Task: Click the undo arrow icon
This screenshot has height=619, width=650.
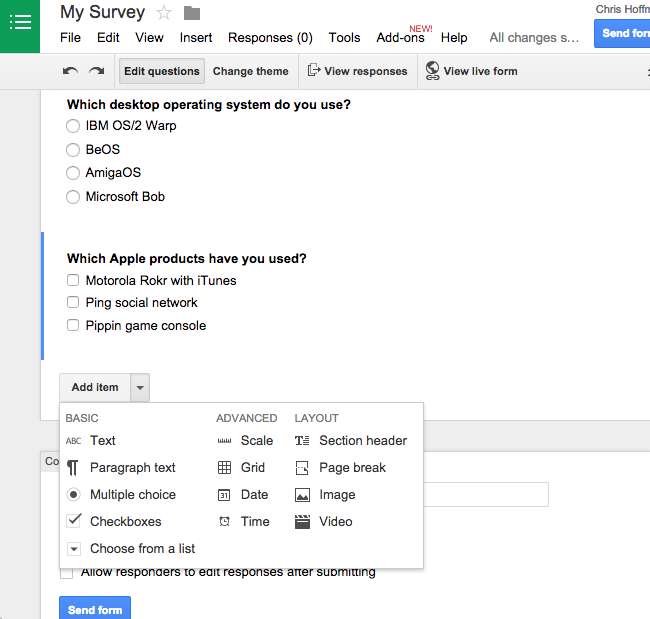Action: (x=70, y=71)
